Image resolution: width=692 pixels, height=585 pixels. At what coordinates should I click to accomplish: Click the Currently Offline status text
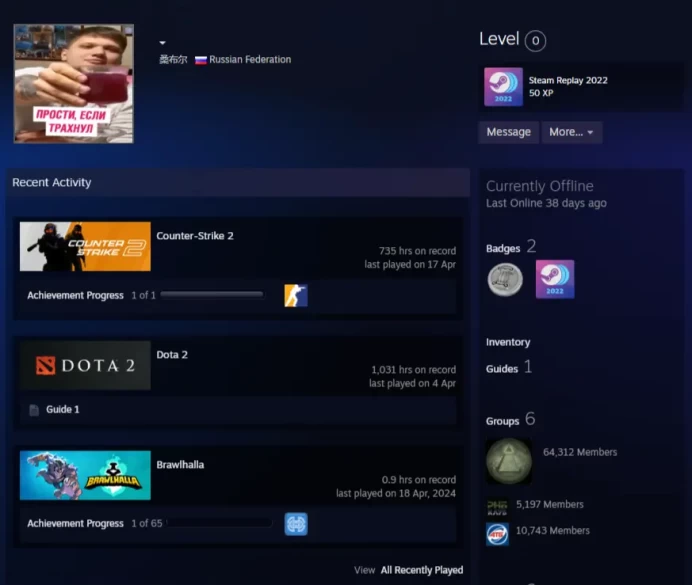540,186
